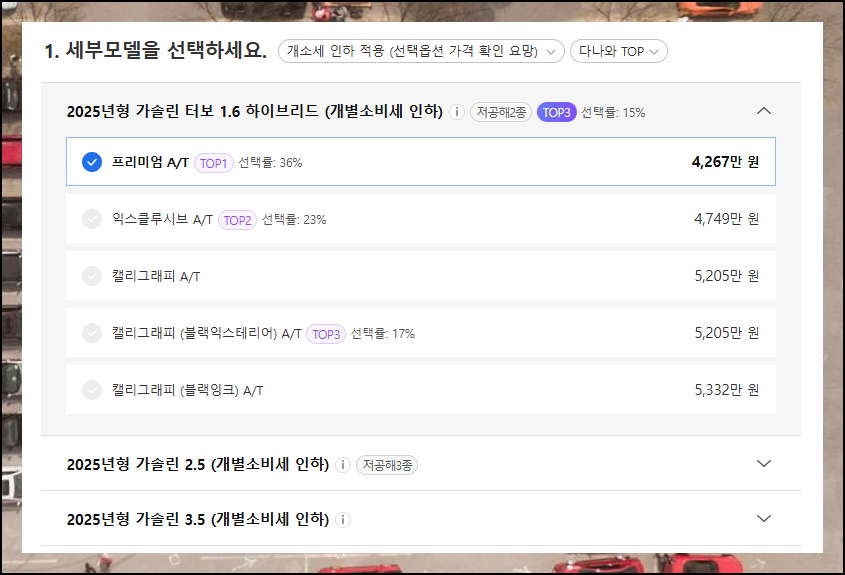This screenshot has height=575, width=845.
Task: Click the 4,749만 원 price
Action: tap(726, 219)
